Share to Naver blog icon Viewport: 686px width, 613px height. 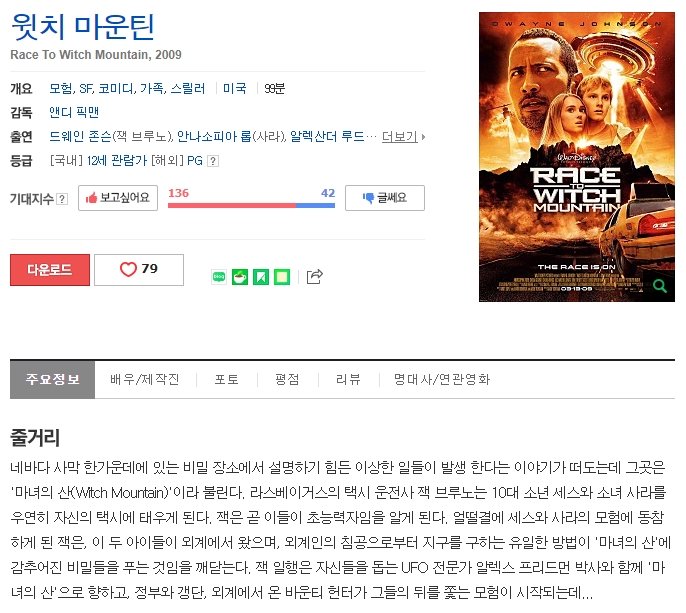tap(219, 277)
